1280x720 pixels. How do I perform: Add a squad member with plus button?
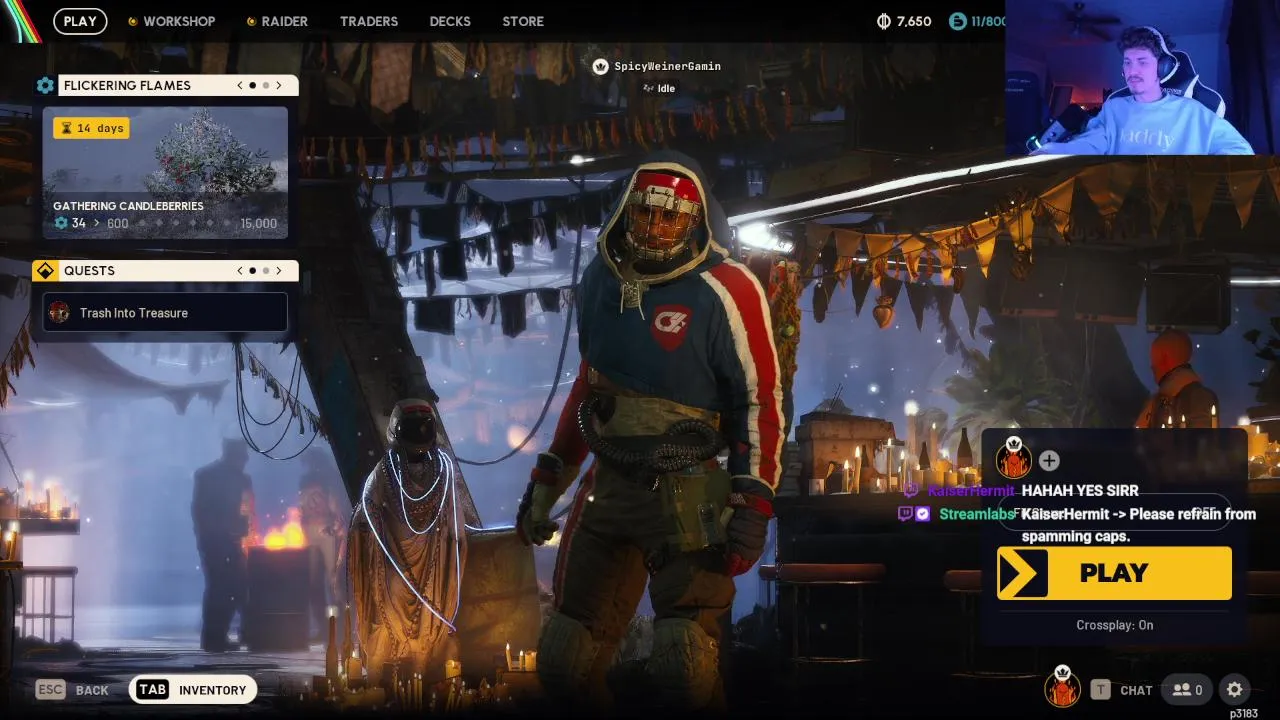1049,460
